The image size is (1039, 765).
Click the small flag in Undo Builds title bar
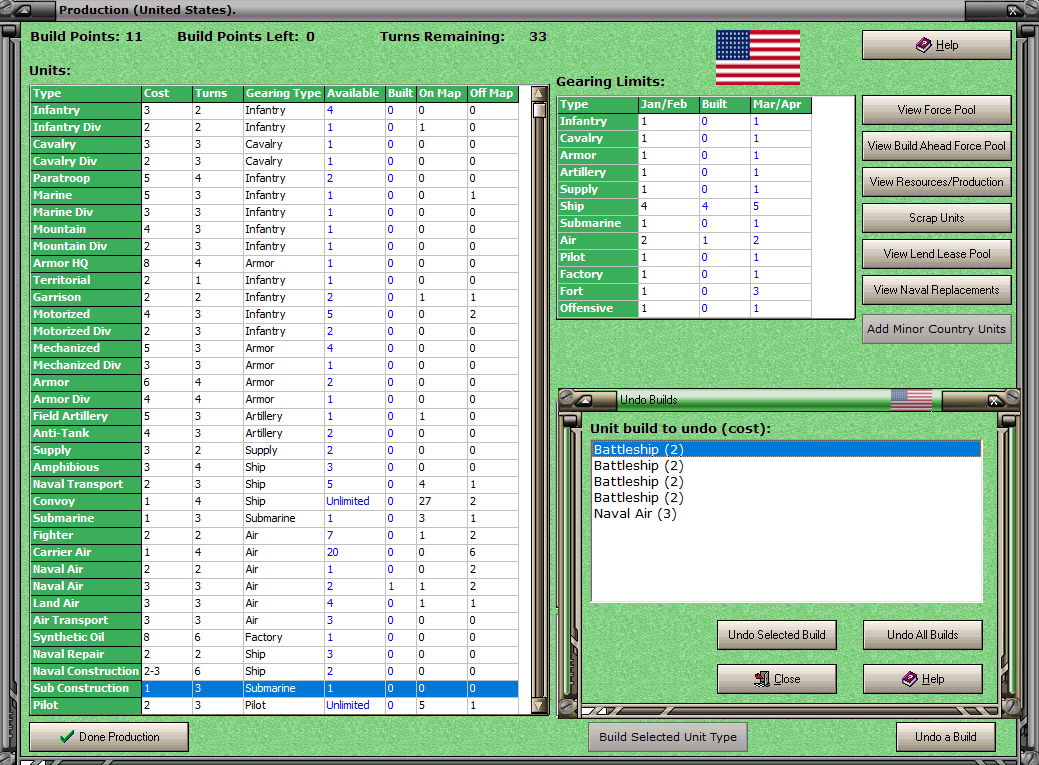point(911,400)
